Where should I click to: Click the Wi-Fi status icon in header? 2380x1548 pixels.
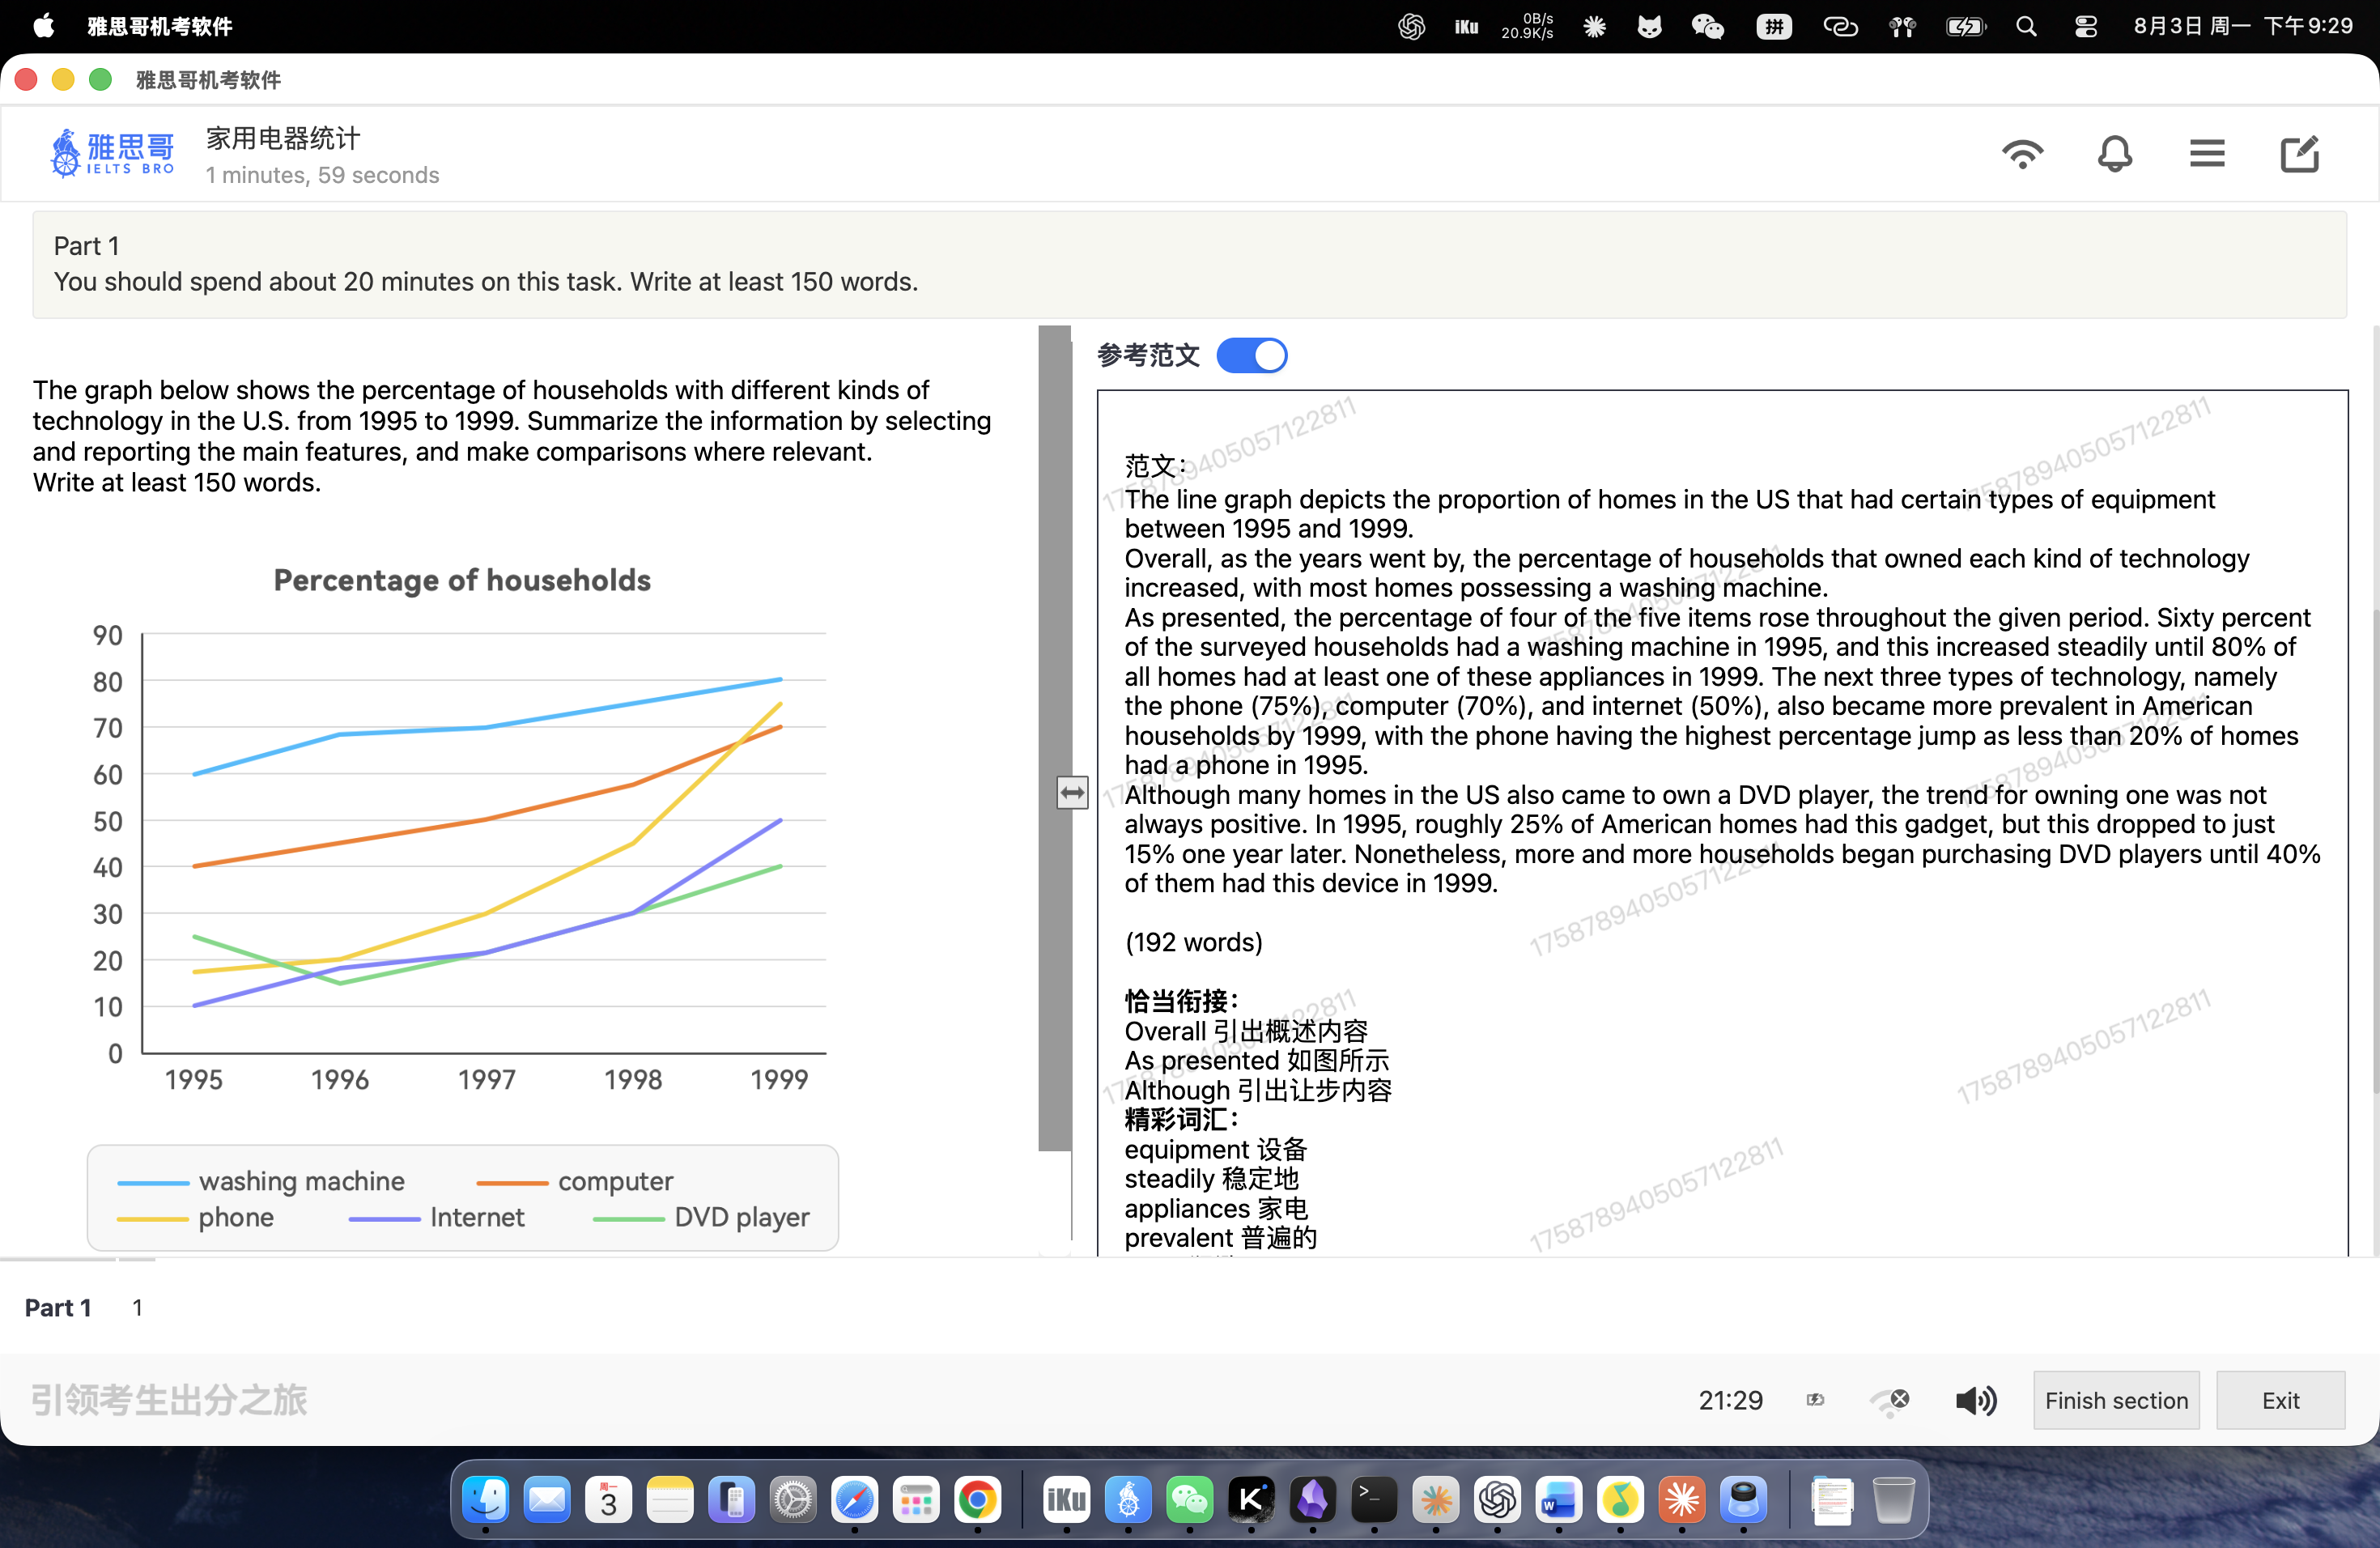pyautogui.click(x=2022, y=154)
